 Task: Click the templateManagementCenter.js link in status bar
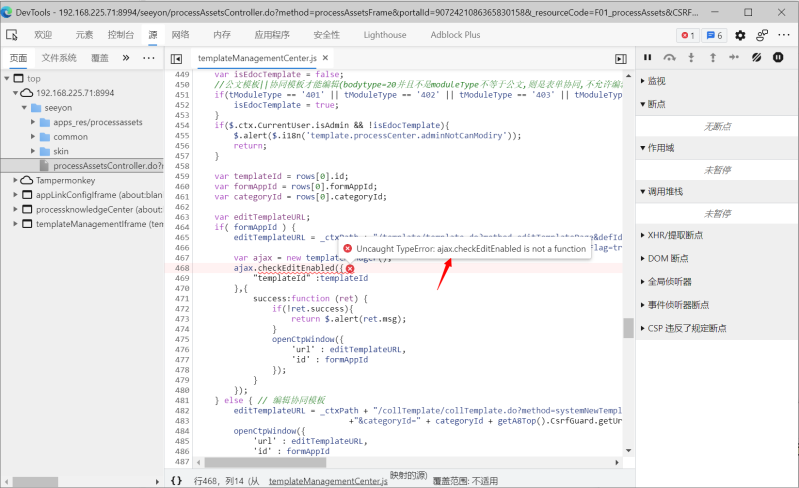tap(327, 481)
